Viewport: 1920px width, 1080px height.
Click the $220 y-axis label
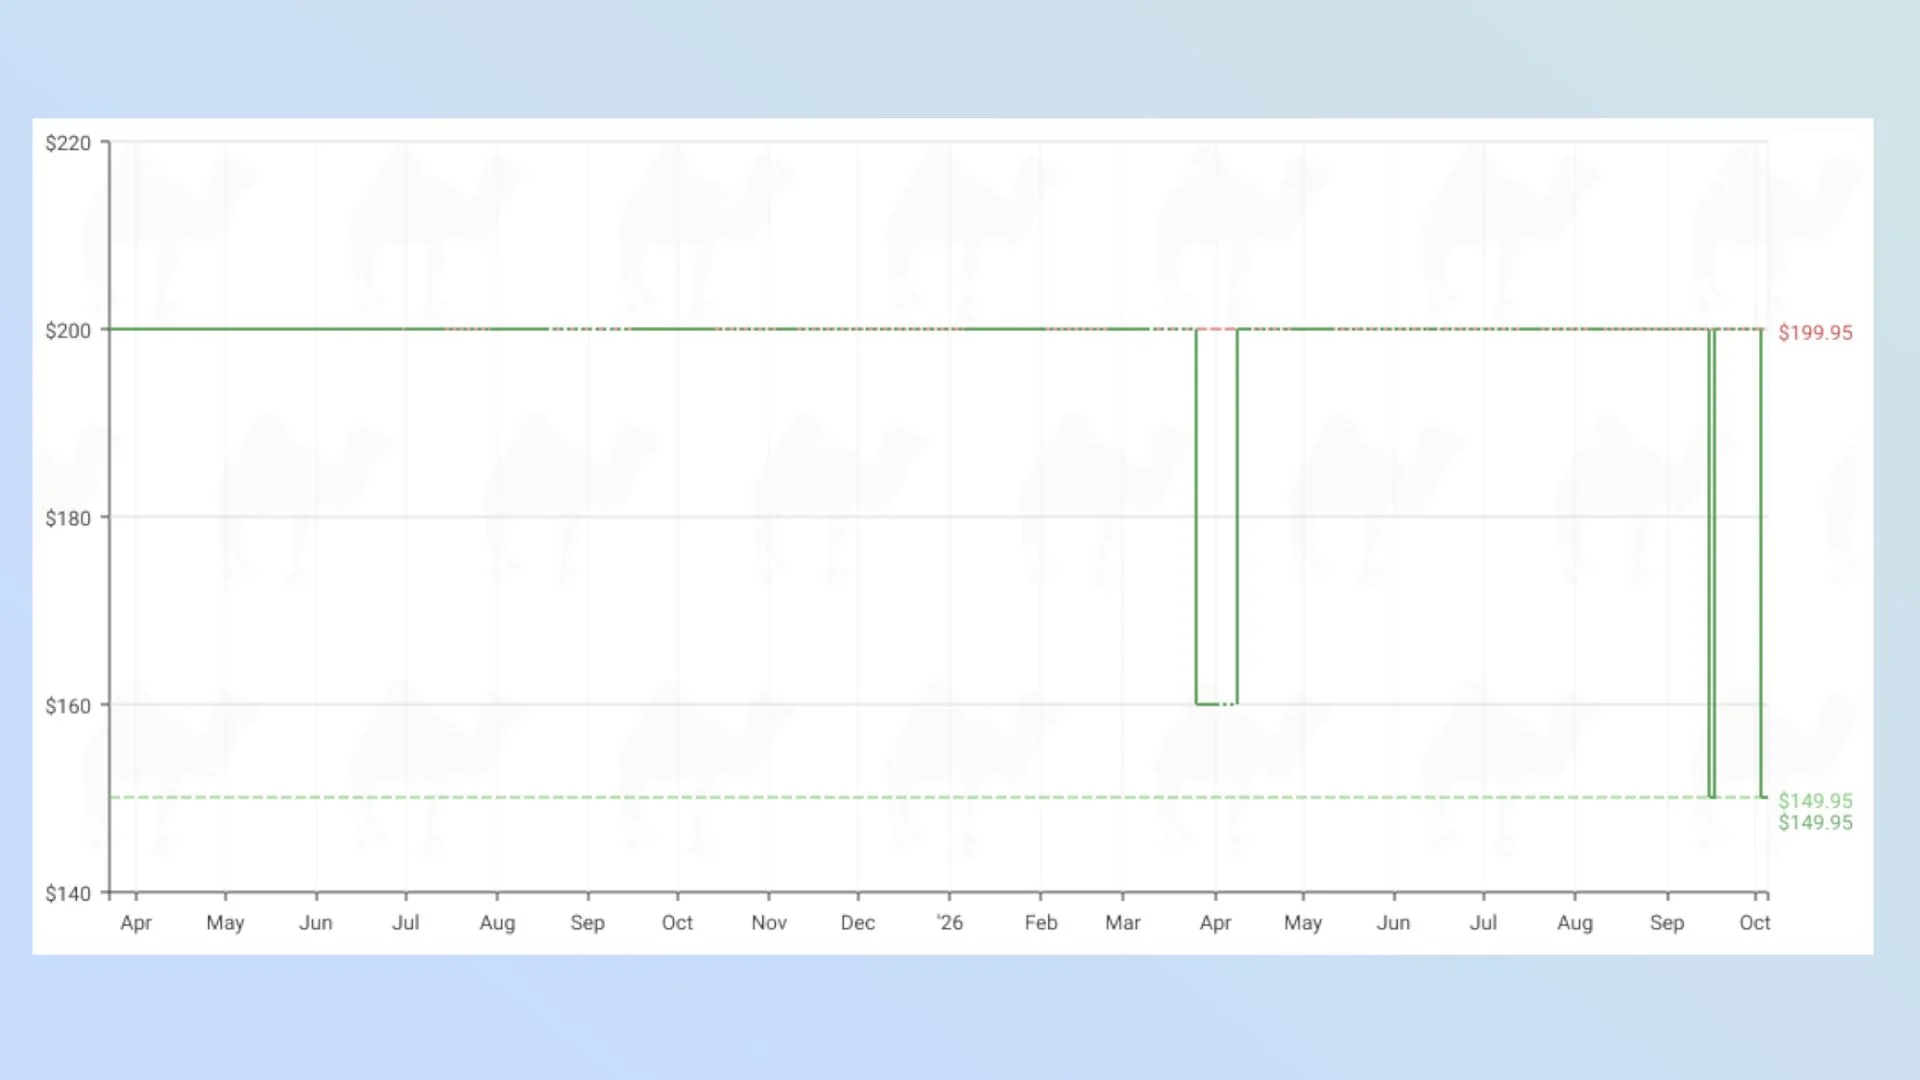68,143
